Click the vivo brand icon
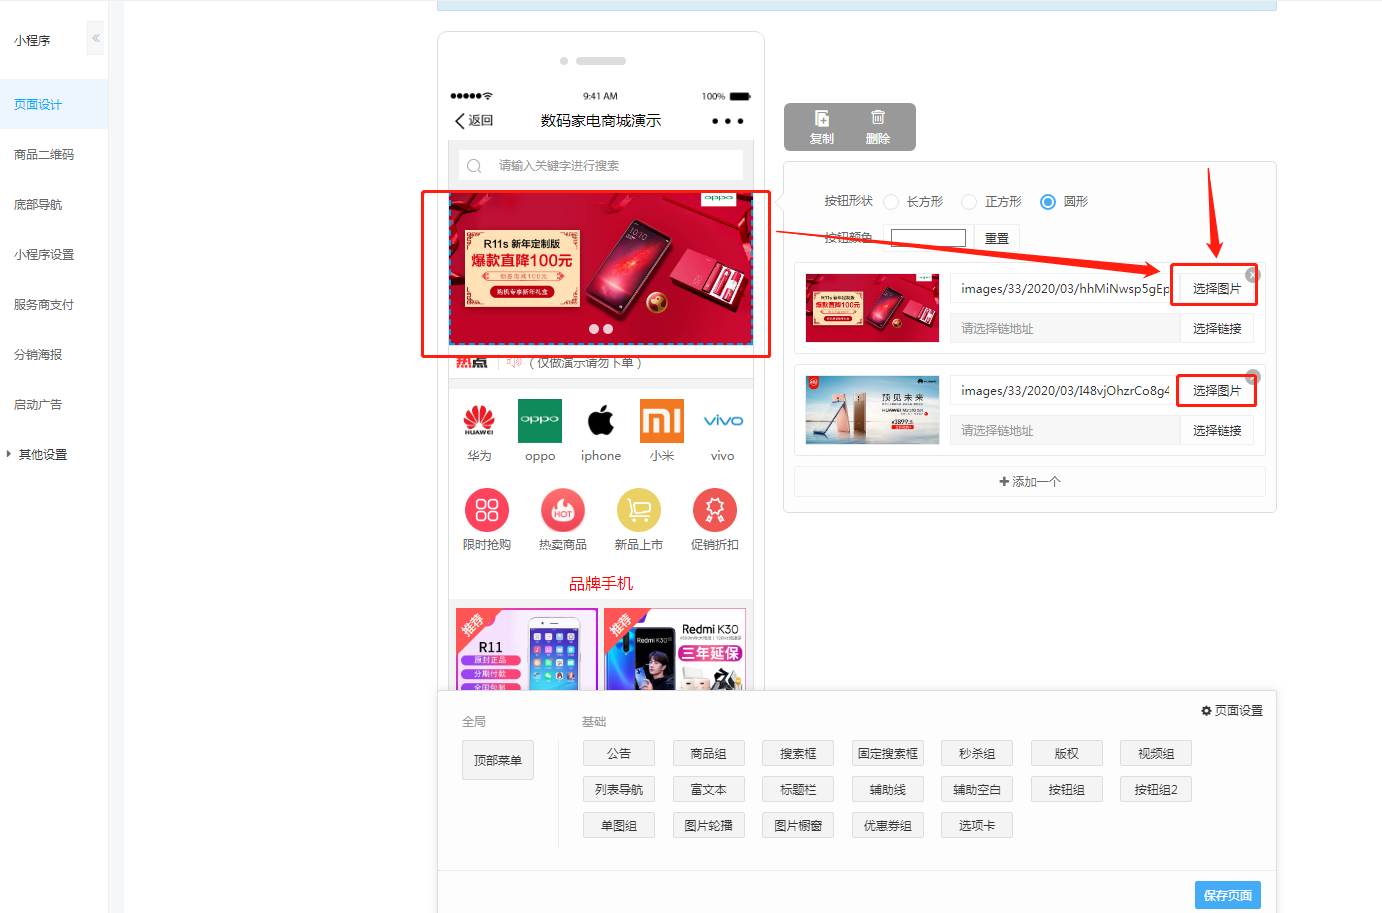Viewport: 1382px width, 913px height. click(723, 421)
